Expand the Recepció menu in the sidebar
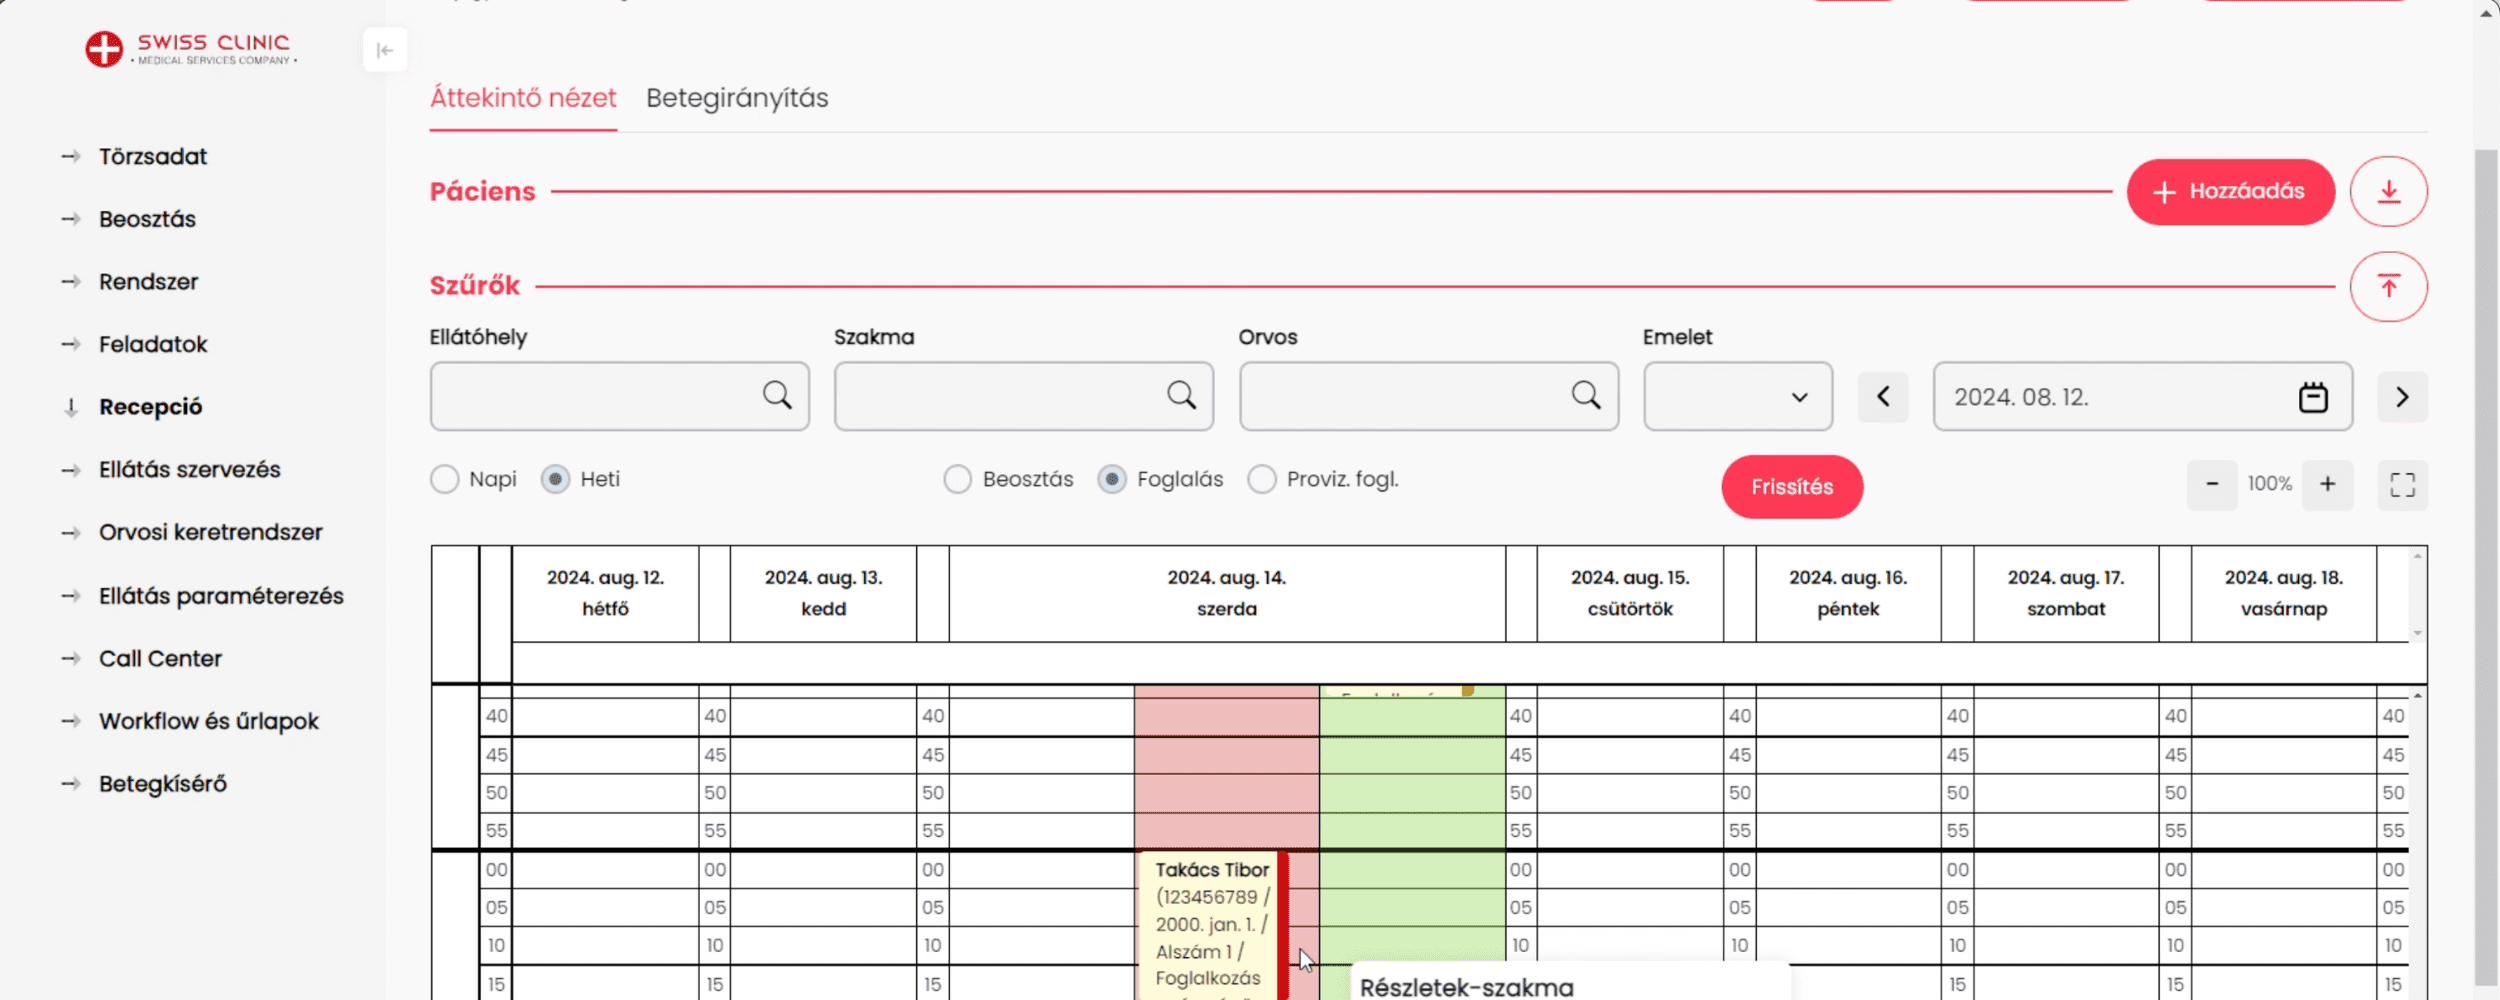The width and height of the screenshot is (2500, 1000). [x=150, y=407]
